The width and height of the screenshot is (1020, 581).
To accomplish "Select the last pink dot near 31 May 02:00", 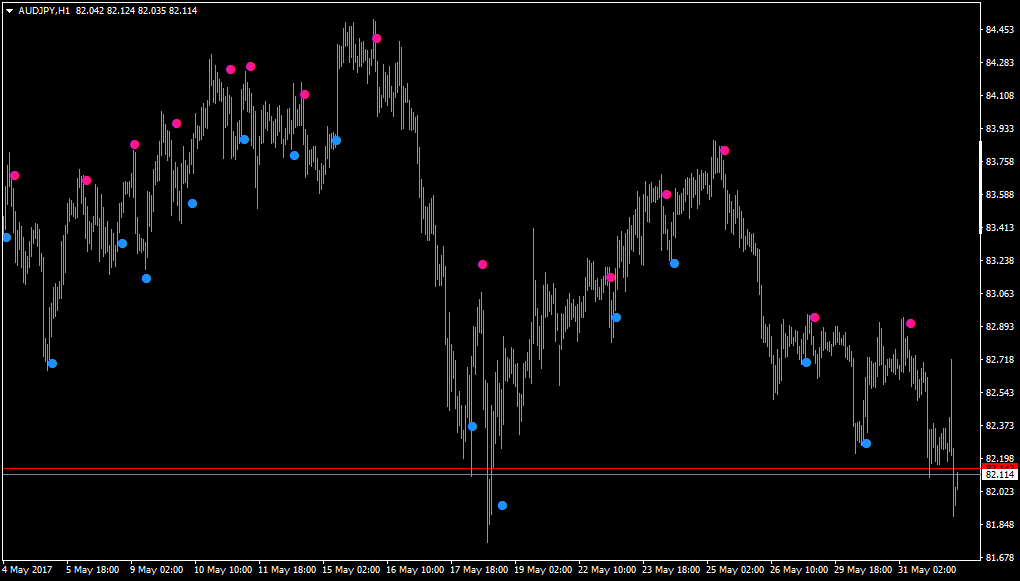I will (911, 323).
